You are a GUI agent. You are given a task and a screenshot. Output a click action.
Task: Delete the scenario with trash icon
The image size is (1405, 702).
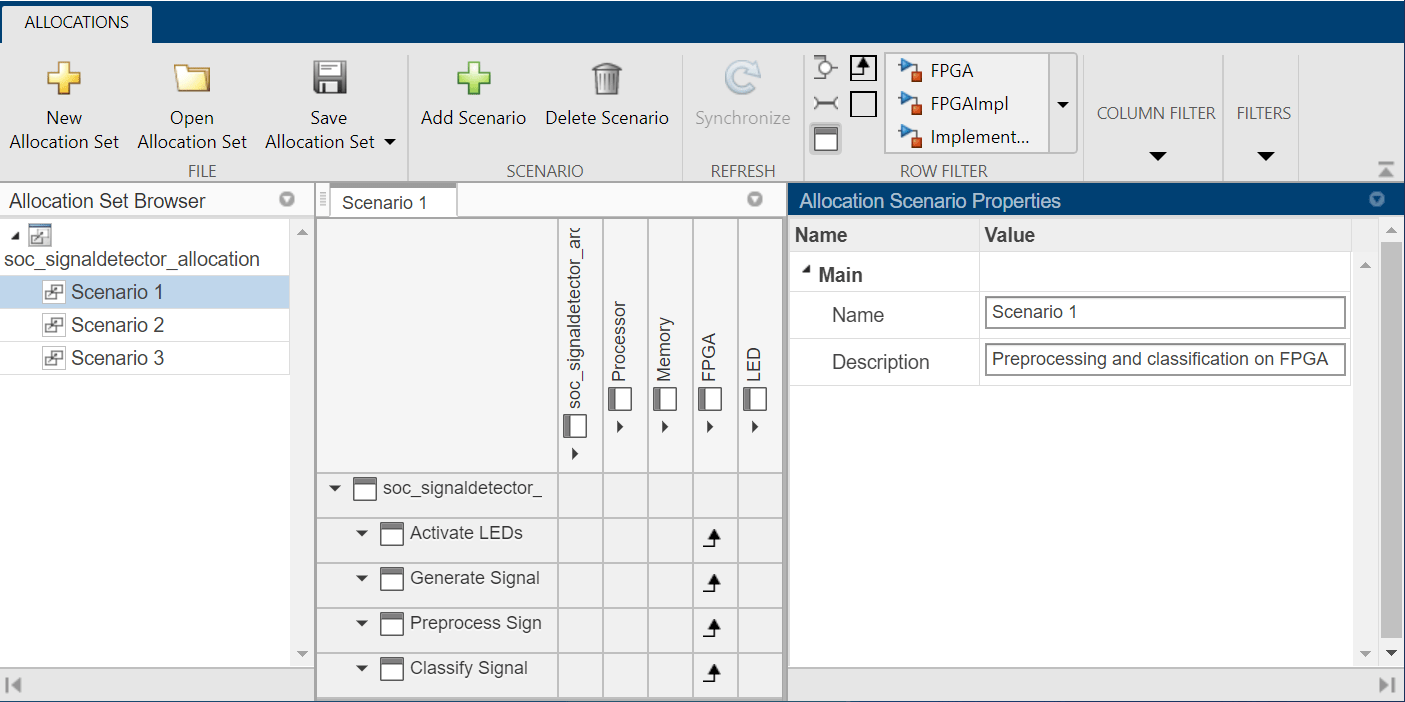[606, 78]
